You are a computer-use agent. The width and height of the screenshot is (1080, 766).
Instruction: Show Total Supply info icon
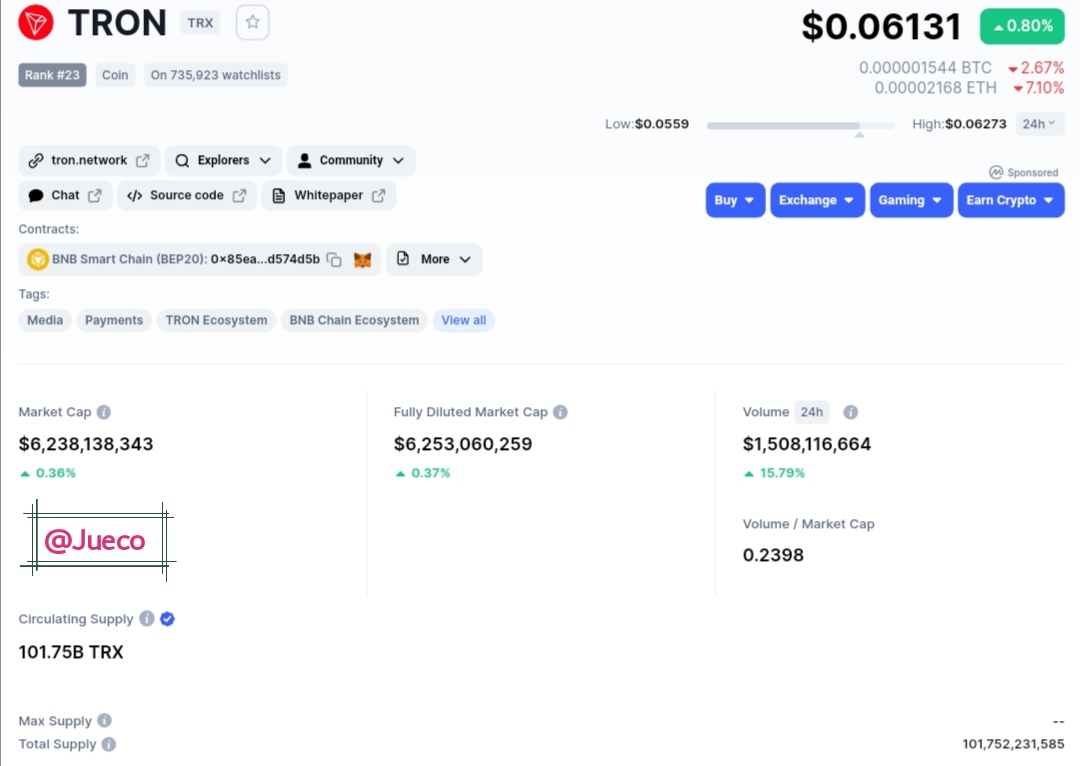pyautogui.click(x=109, y=744)
